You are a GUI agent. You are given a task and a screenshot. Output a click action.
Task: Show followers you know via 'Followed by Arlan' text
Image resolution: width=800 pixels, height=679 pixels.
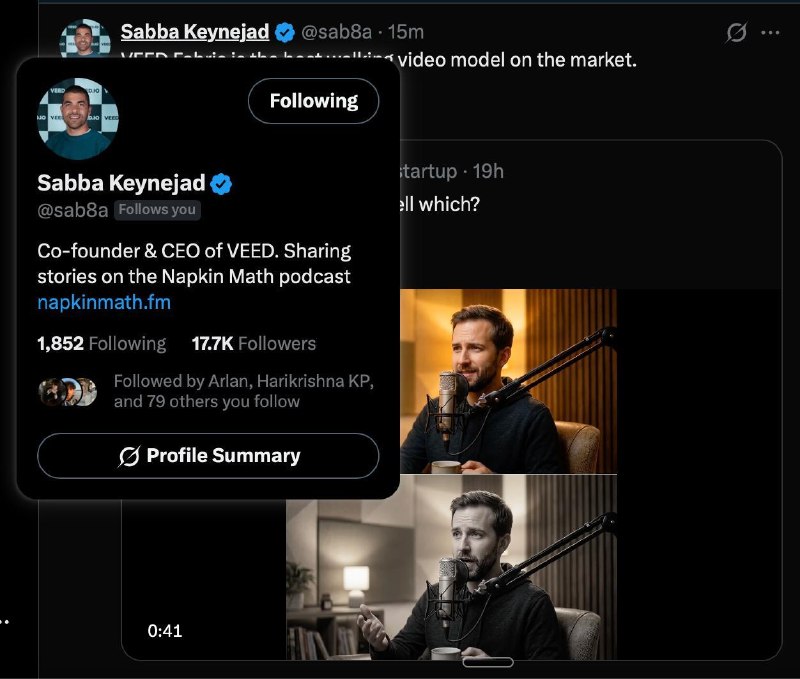coord(243,392)
